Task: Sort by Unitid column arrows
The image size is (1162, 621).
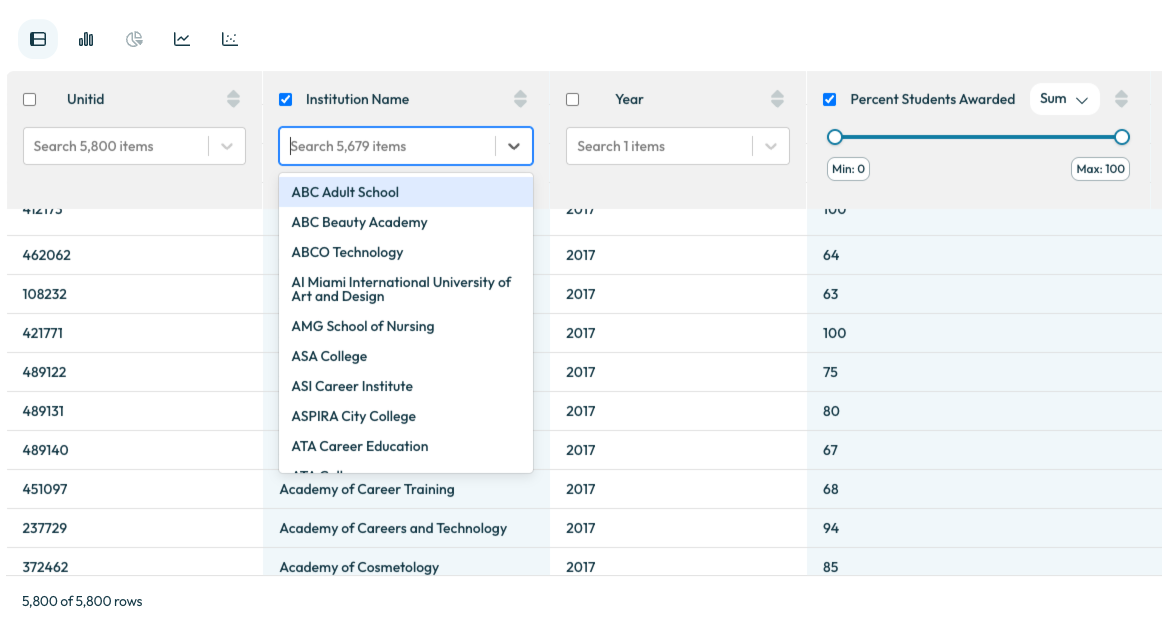Action: (233, 99)
